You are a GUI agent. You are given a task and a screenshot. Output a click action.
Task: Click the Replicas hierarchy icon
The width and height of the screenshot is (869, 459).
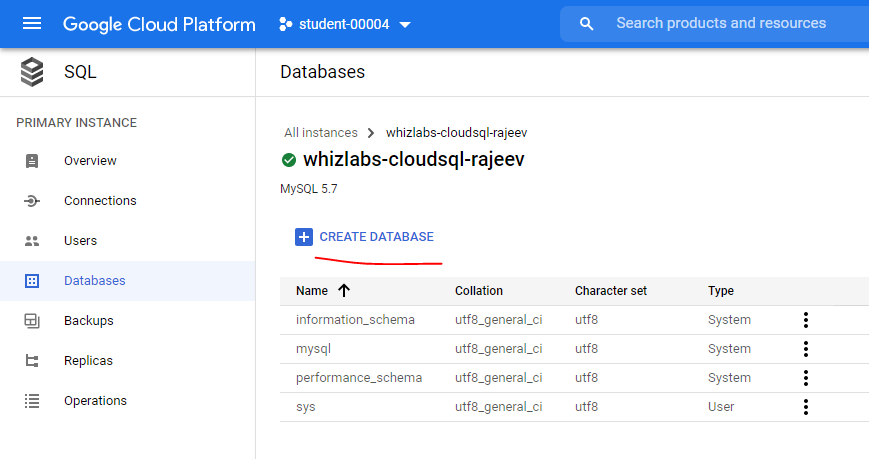point(32,361)
